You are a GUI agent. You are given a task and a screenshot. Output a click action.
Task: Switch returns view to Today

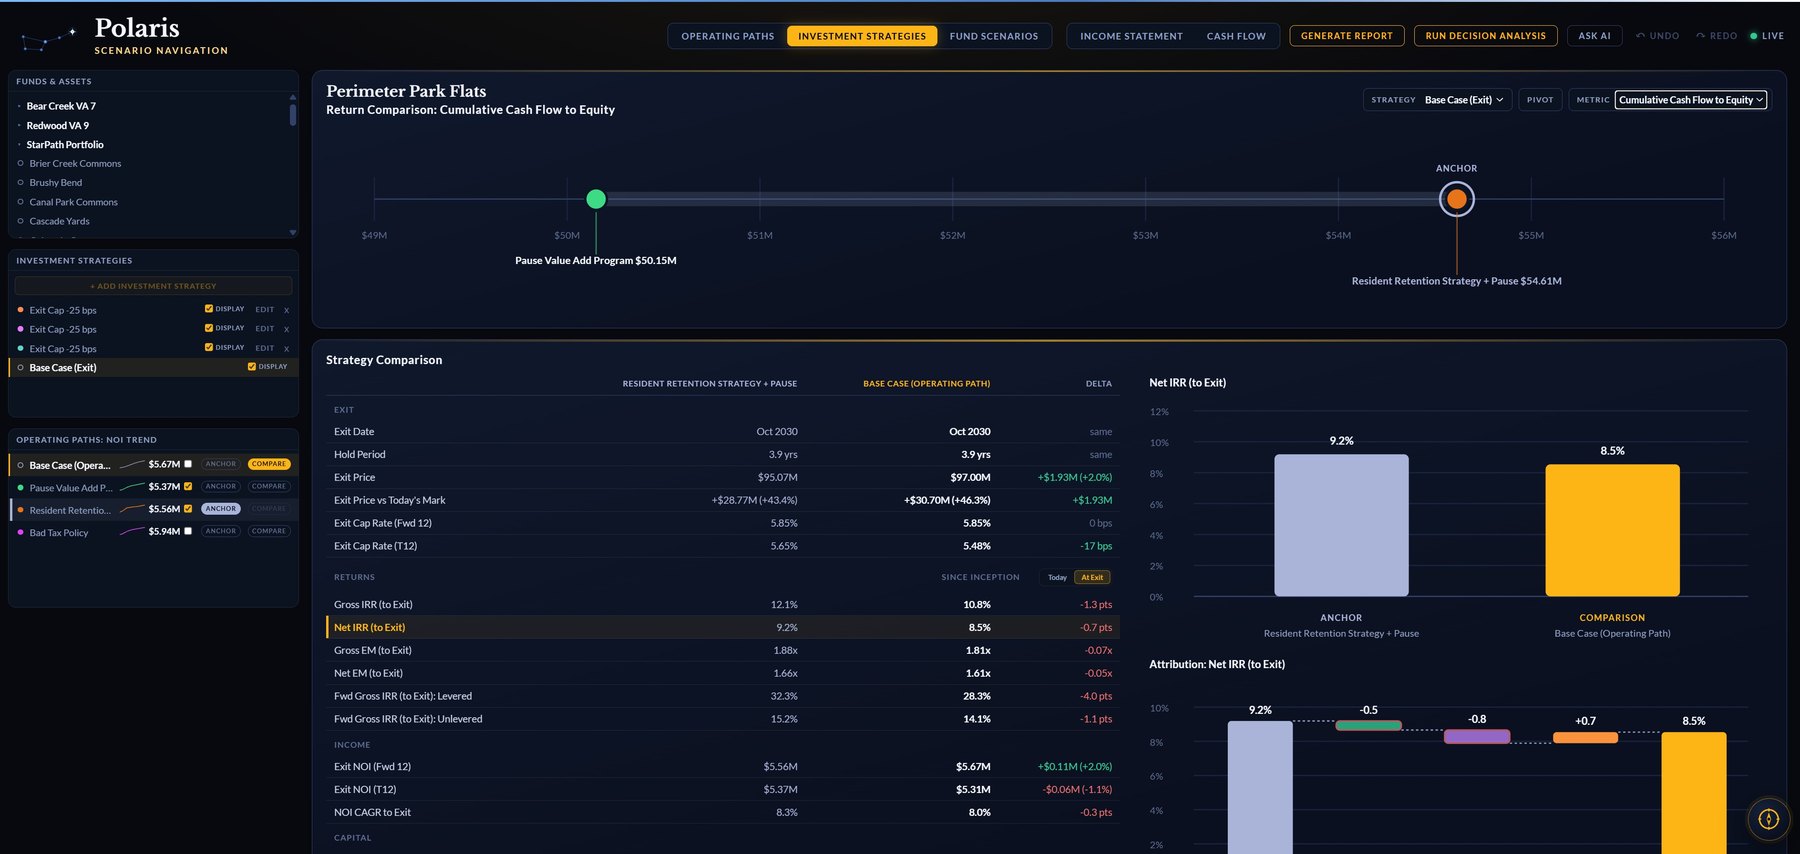tap(1057, 578)
